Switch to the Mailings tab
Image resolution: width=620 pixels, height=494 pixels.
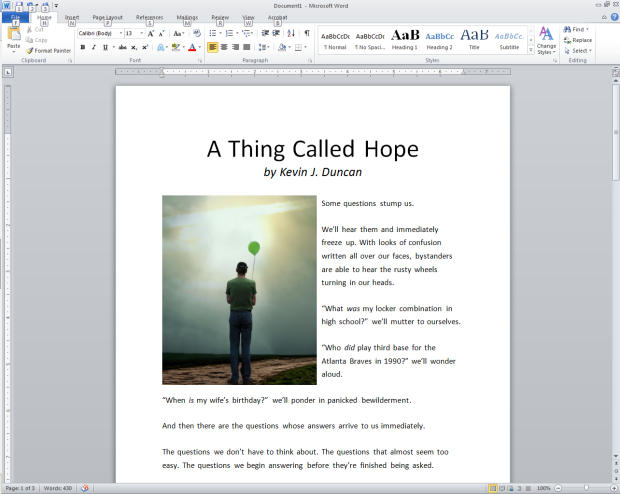pos(187,17)
